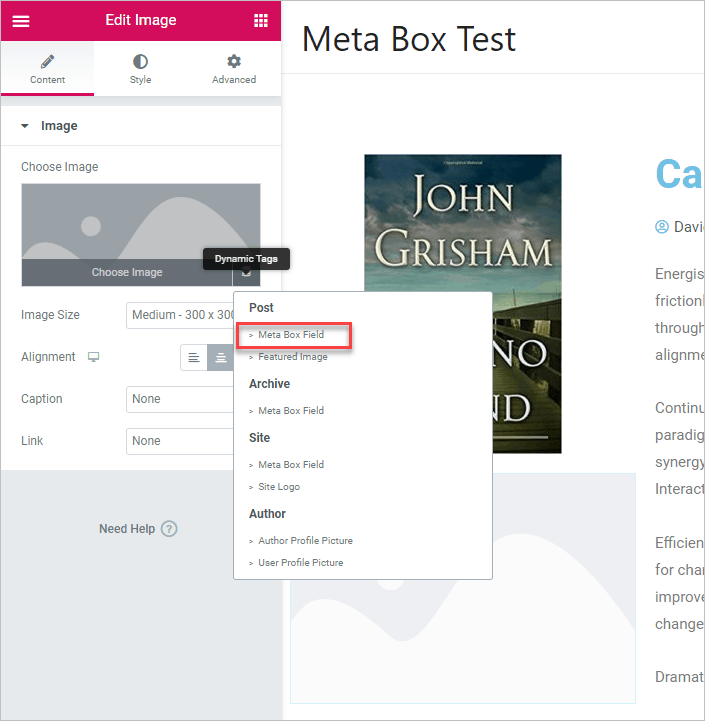Click the Dynamic Tags icon
Screen dimensions: 705x721
click(246, 272)
